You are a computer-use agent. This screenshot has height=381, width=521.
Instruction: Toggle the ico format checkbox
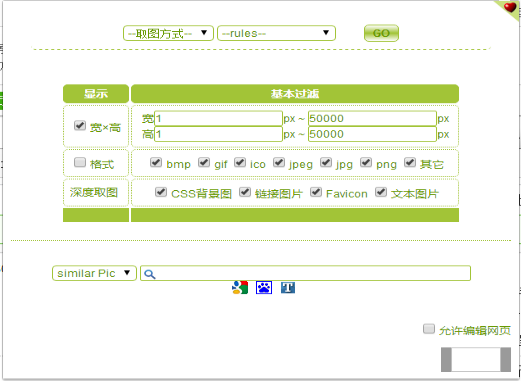(x=240, y=162)
